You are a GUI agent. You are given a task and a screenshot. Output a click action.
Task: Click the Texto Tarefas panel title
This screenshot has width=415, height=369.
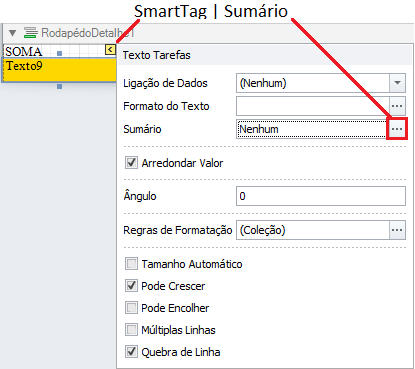[x=156, y=55]
